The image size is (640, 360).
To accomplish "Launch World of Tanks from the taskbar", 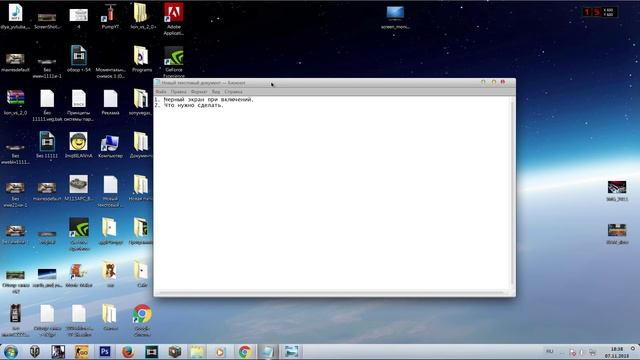I will tap(35, 351).
